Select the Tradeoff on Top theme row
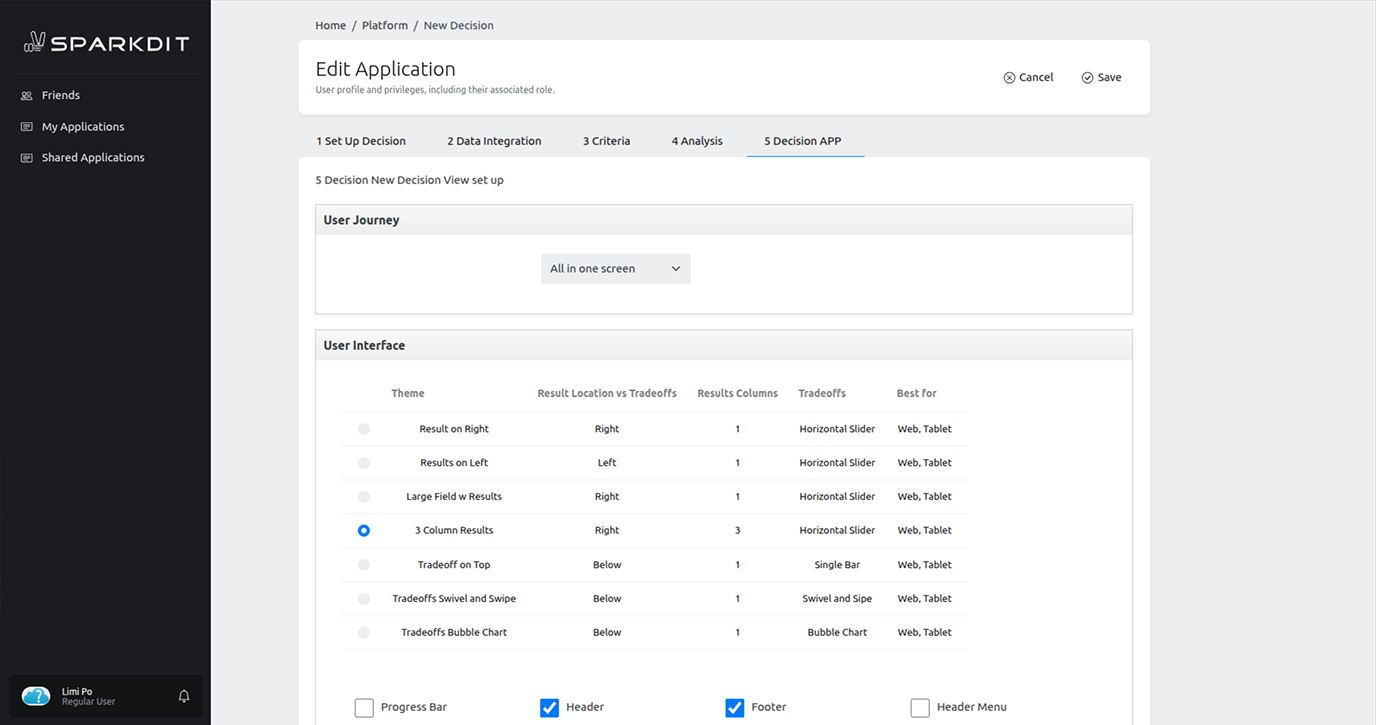The width and height of the screenshot is (1376, 725). 363,564
